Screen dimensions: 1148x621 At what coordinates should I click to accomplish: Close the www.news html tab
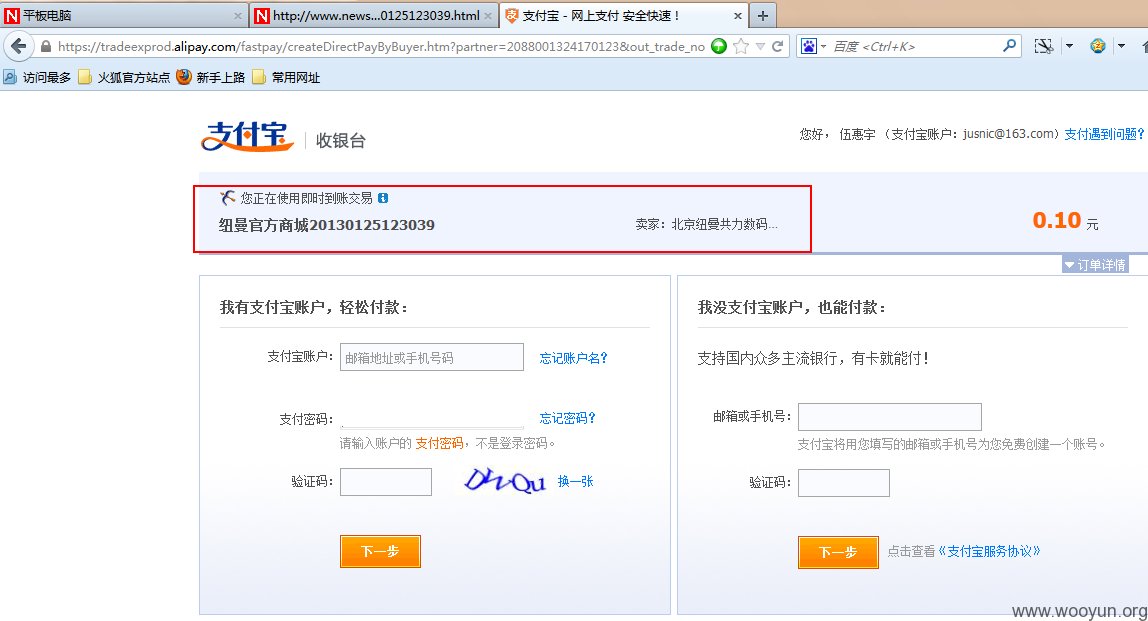(x=488, y=15)
